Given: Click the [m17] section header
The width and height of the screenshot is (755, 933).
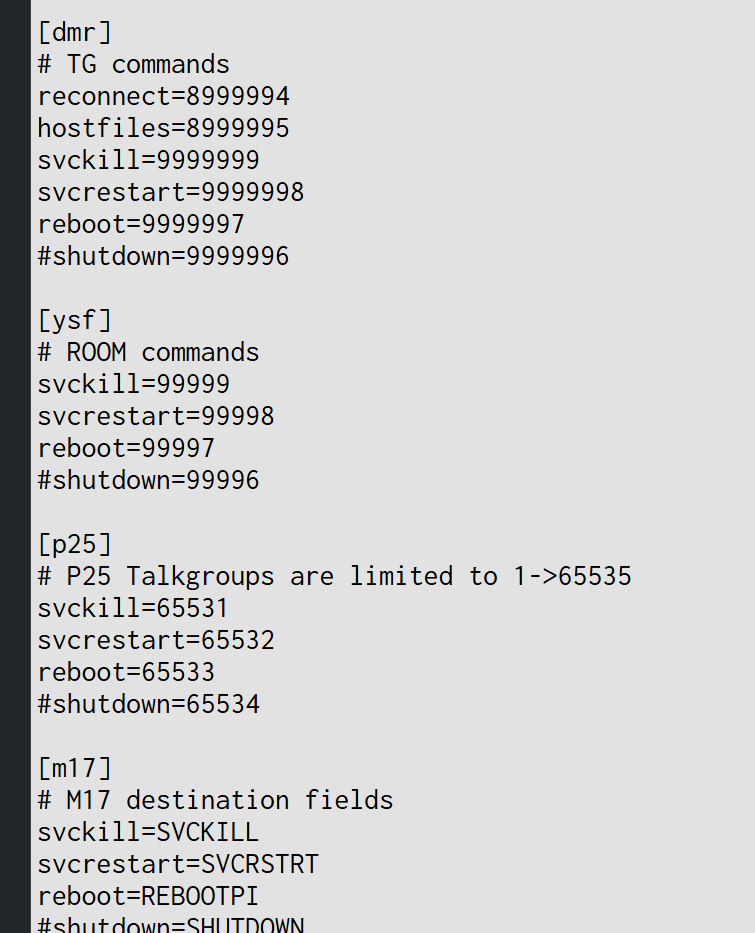Looking at the screenshot, I should pos(75,769).
